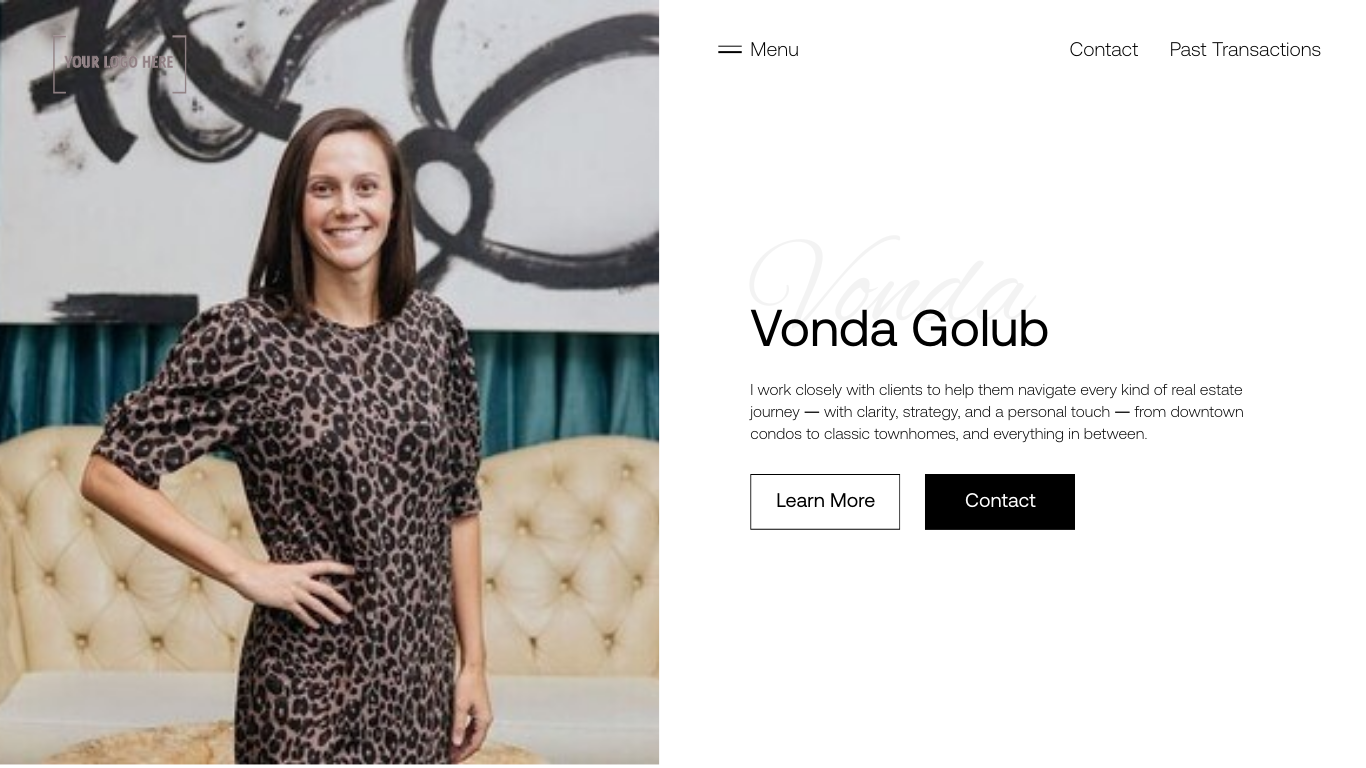This screenshot has height=768, width=1366.
Task: Go to Past Transactions page
Action: (x=1245, y=49)
